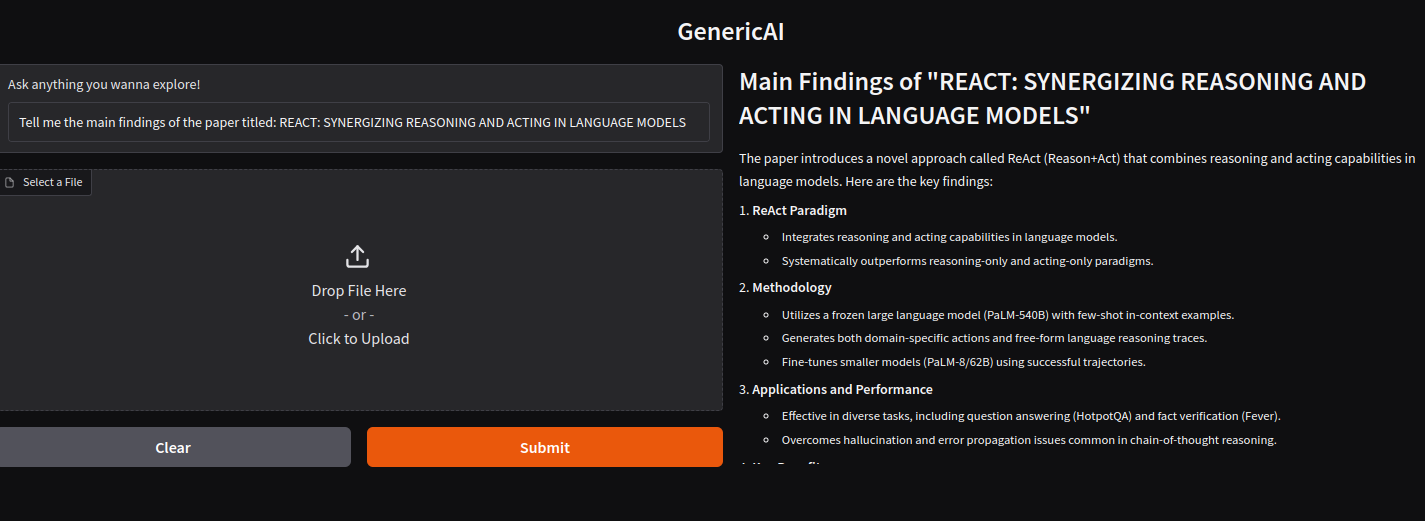Click bullet 'Systematically outperforms reasoning-only and acting-only paradigms.'
This screenshot has width=1425, height=521.
967,261
